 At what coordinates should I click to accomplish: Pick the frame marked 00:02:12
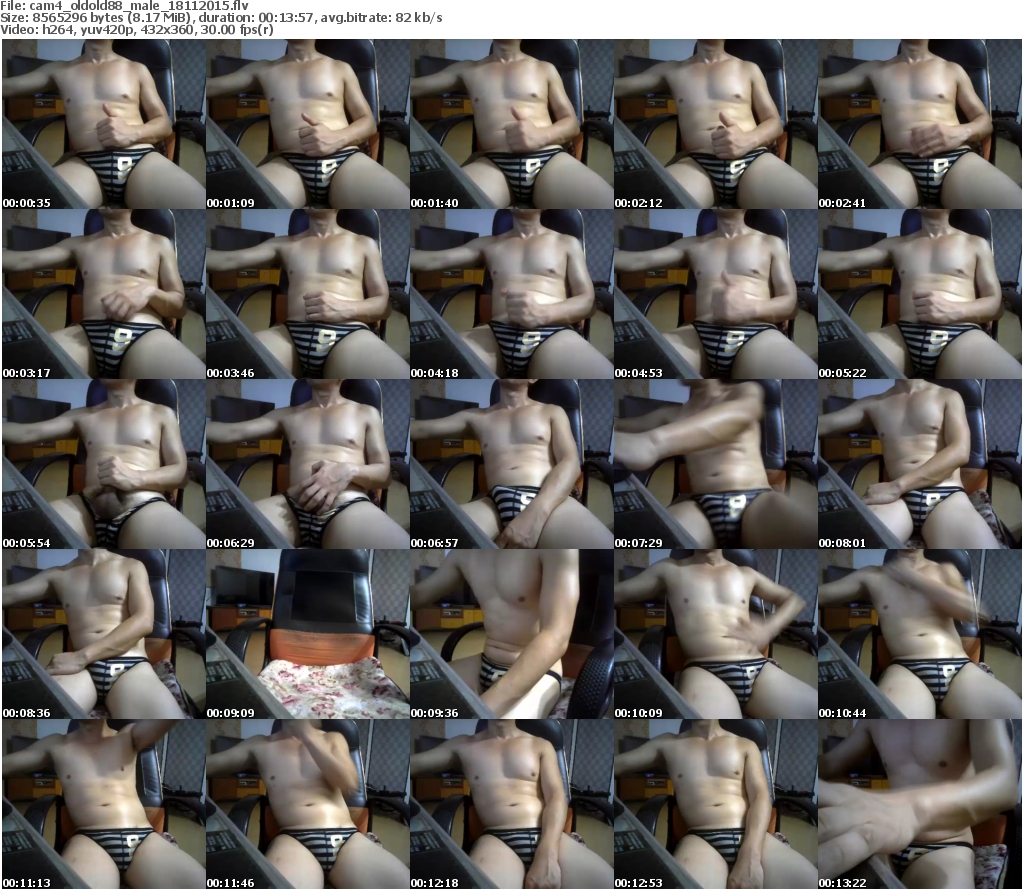click(x=716, y=124)
